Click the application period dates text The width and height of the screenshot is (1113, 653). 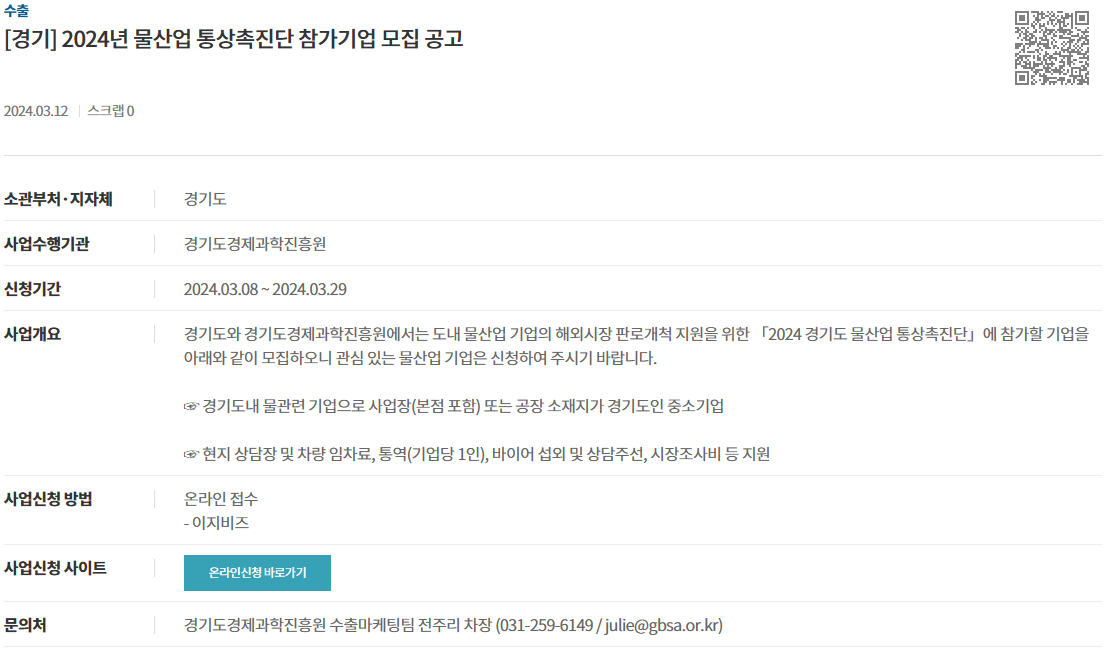265,290
